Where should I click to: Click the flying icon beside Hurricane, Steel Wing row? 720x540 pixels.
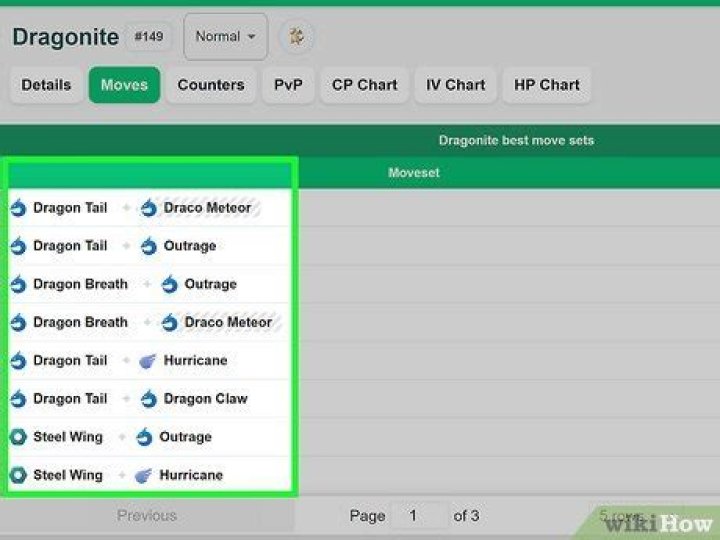(x=143, y=476)
